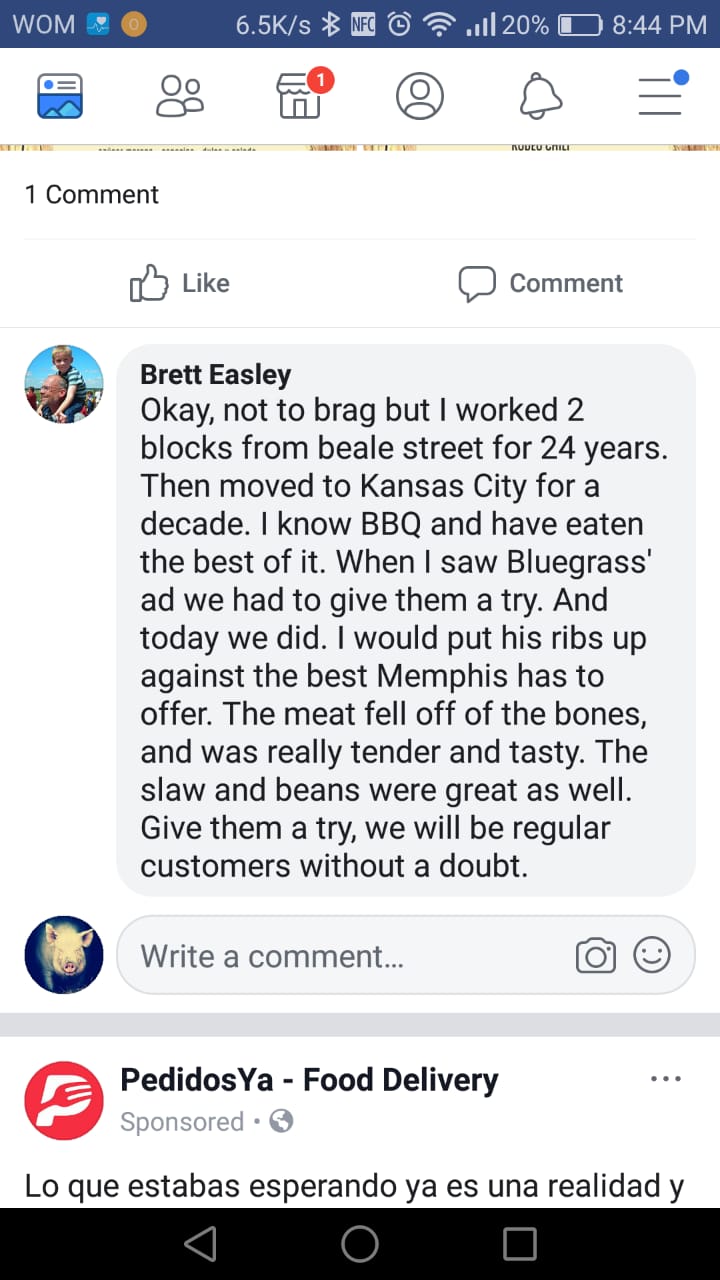This screenshot has height=1280, width=720.
Task: Open the PedidosYa page logo
Action: click(x=64, y=1100)
